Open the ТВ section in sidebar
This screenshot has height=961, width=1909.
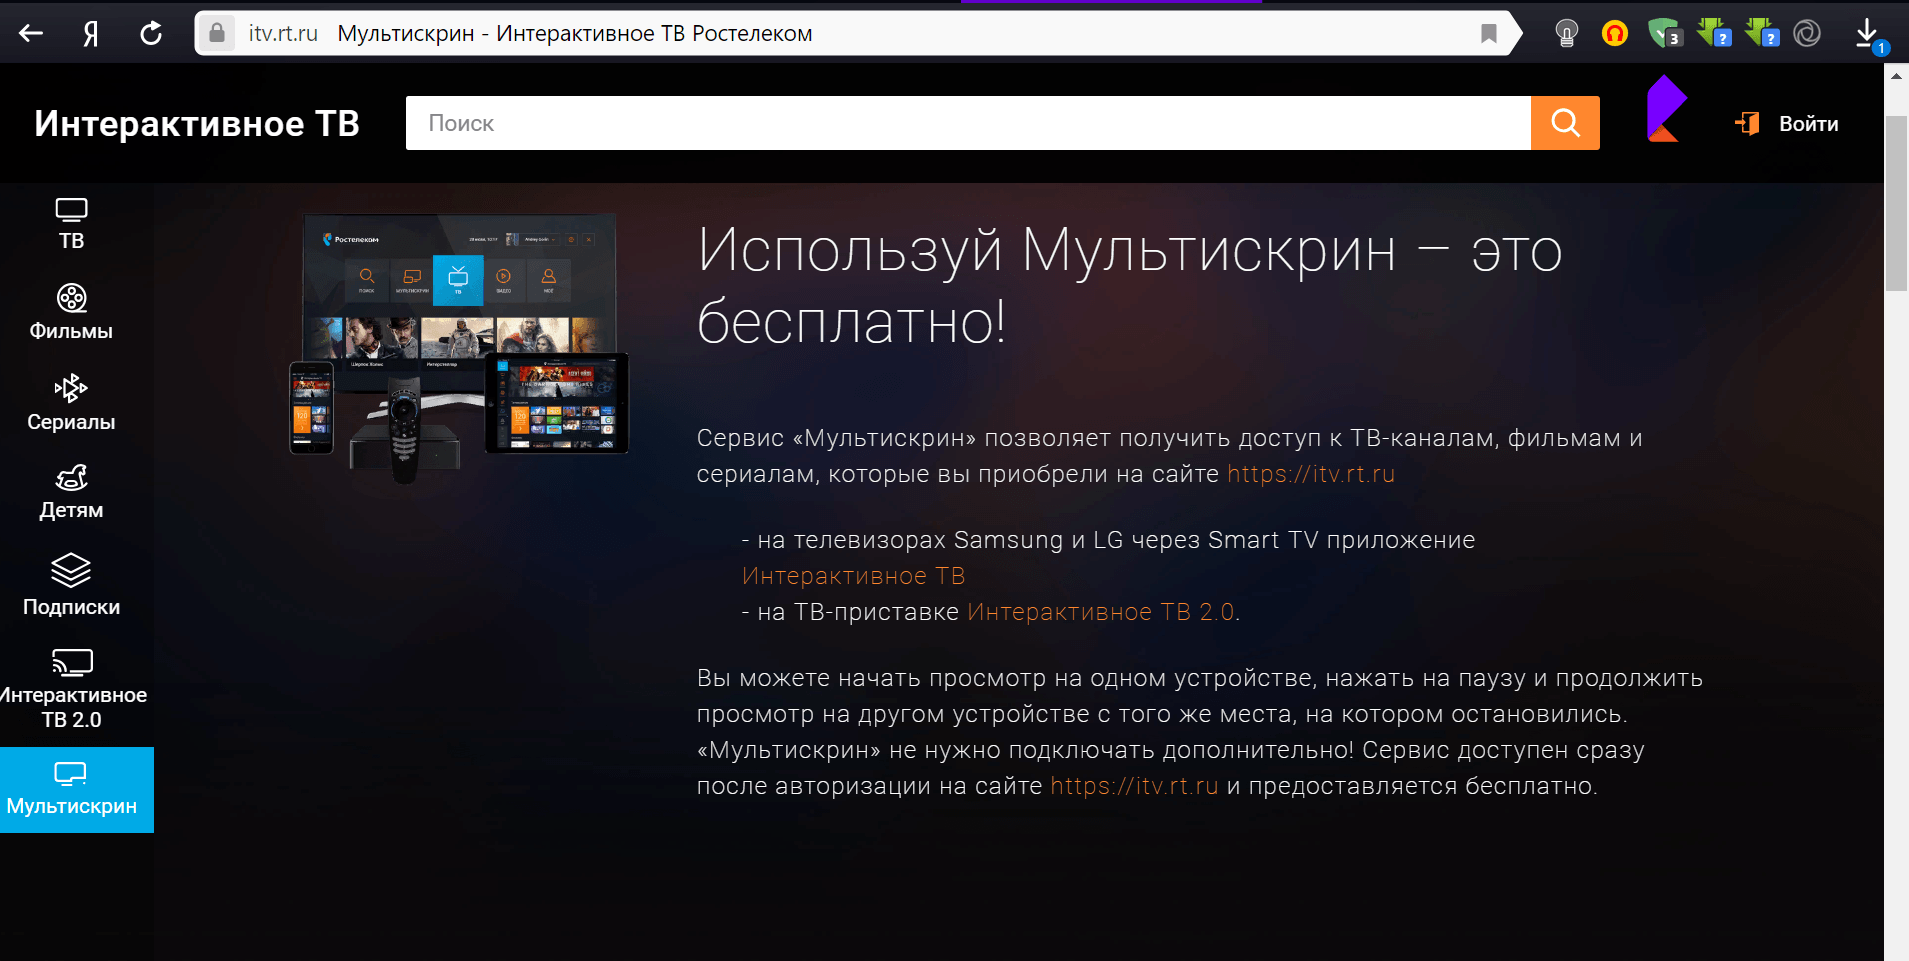click(71, 224)
